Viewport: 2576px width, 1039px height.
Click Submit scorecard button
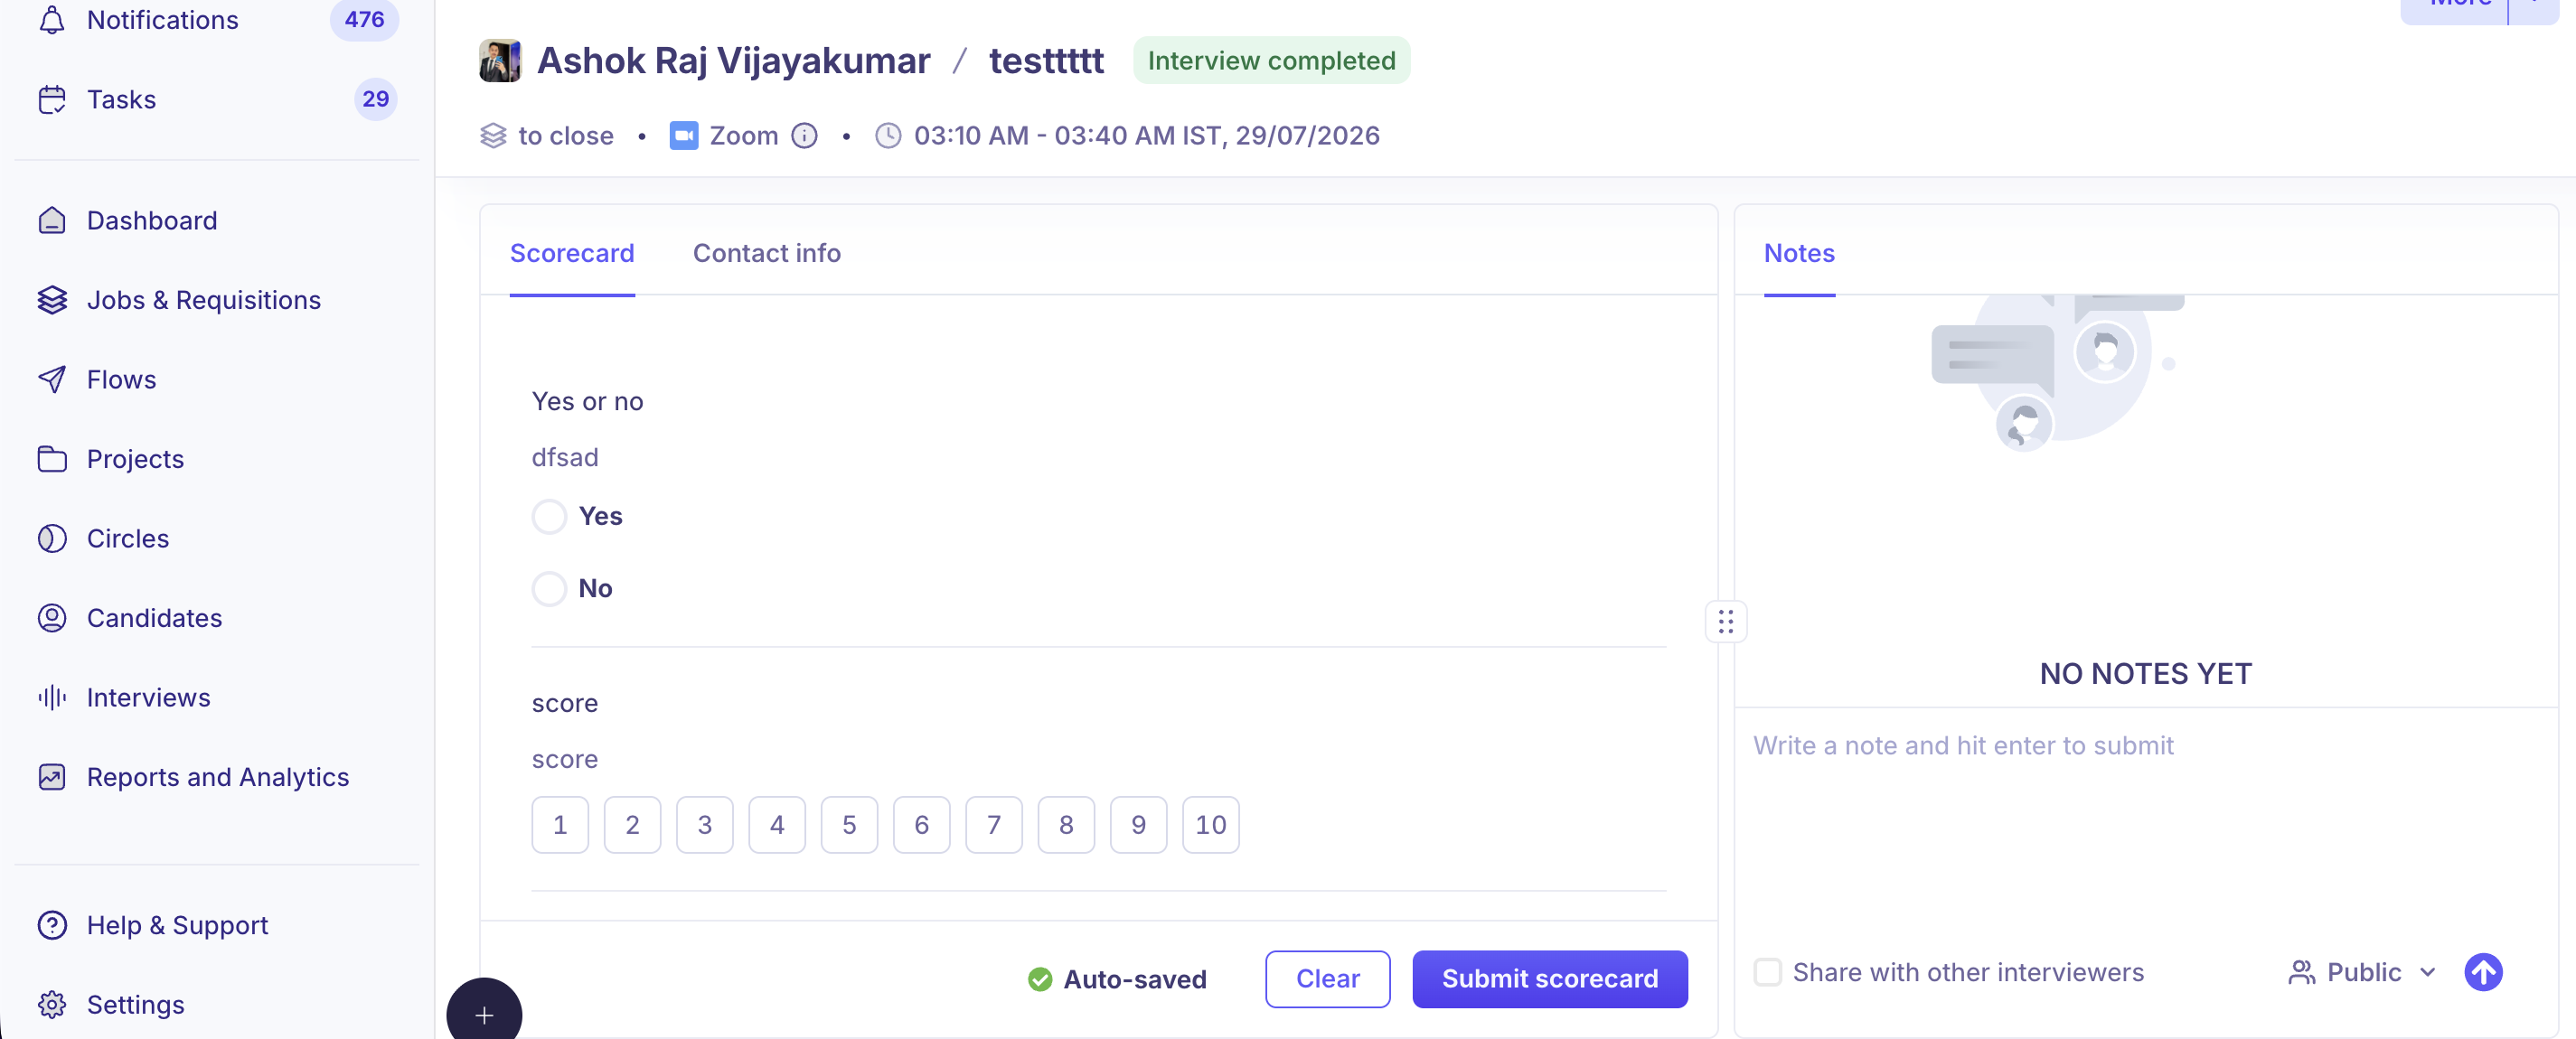[1549, 979]
